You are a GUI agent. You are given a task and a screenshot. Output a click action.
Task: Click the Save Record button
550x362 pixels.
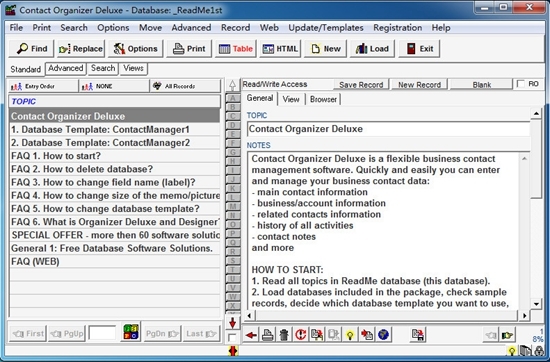361,85
